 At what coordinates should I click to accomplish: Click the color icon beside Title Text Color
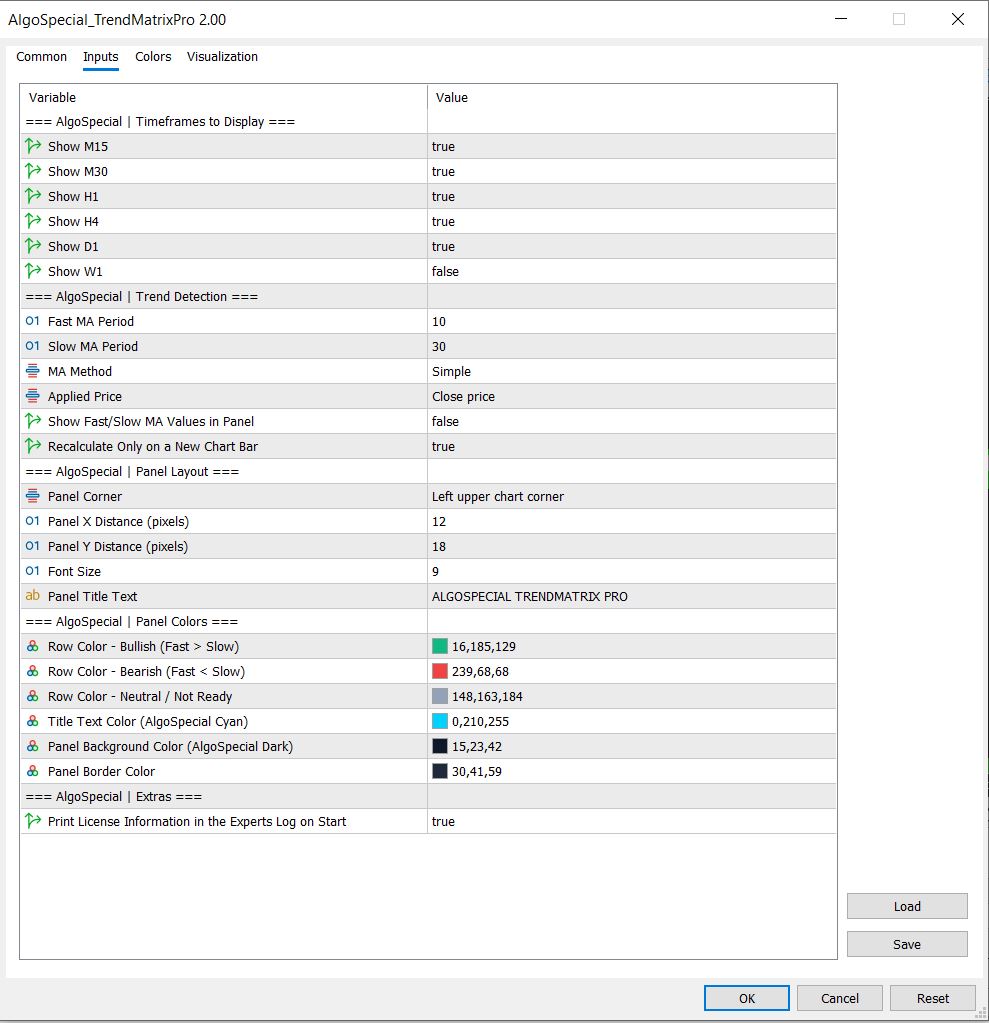pos(33,721)
